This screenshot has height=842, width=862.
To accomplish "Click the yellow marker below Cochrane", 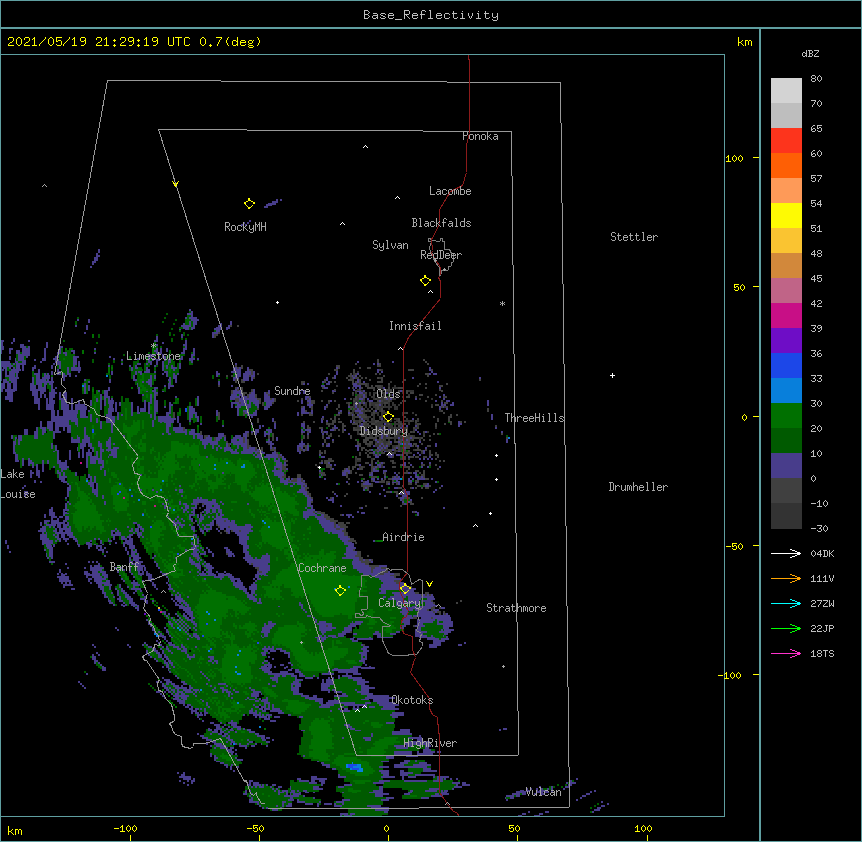I will 340,590.
